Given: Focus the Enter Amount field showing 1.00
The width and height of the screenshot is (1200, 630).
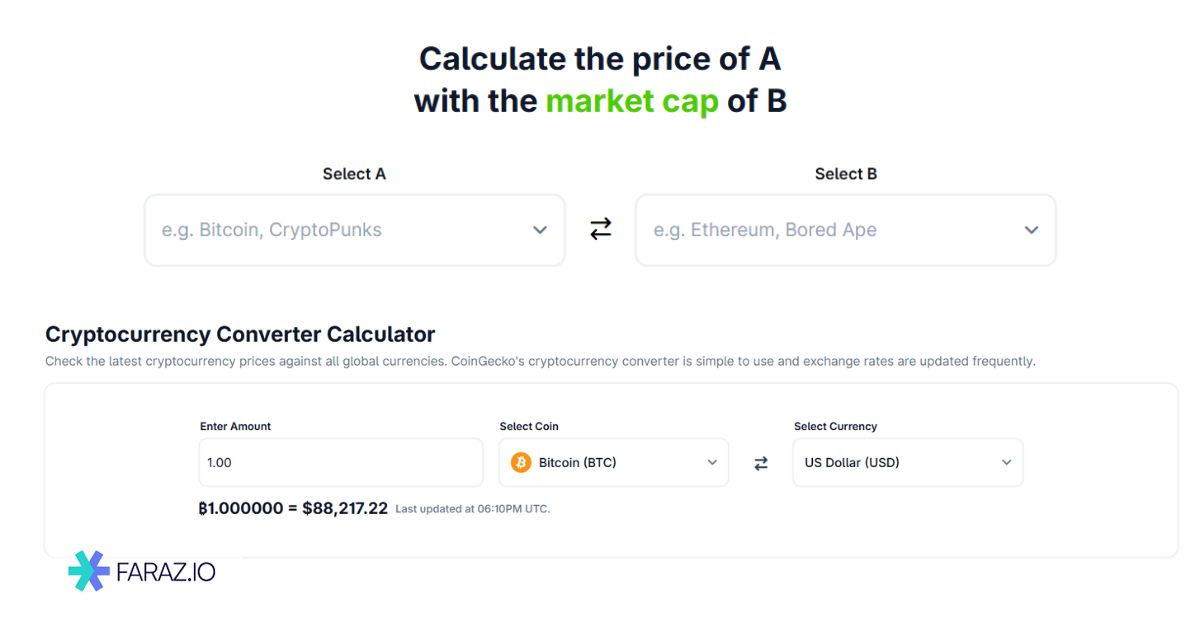Looking at the screenshot, I should (x=340, y=463).
